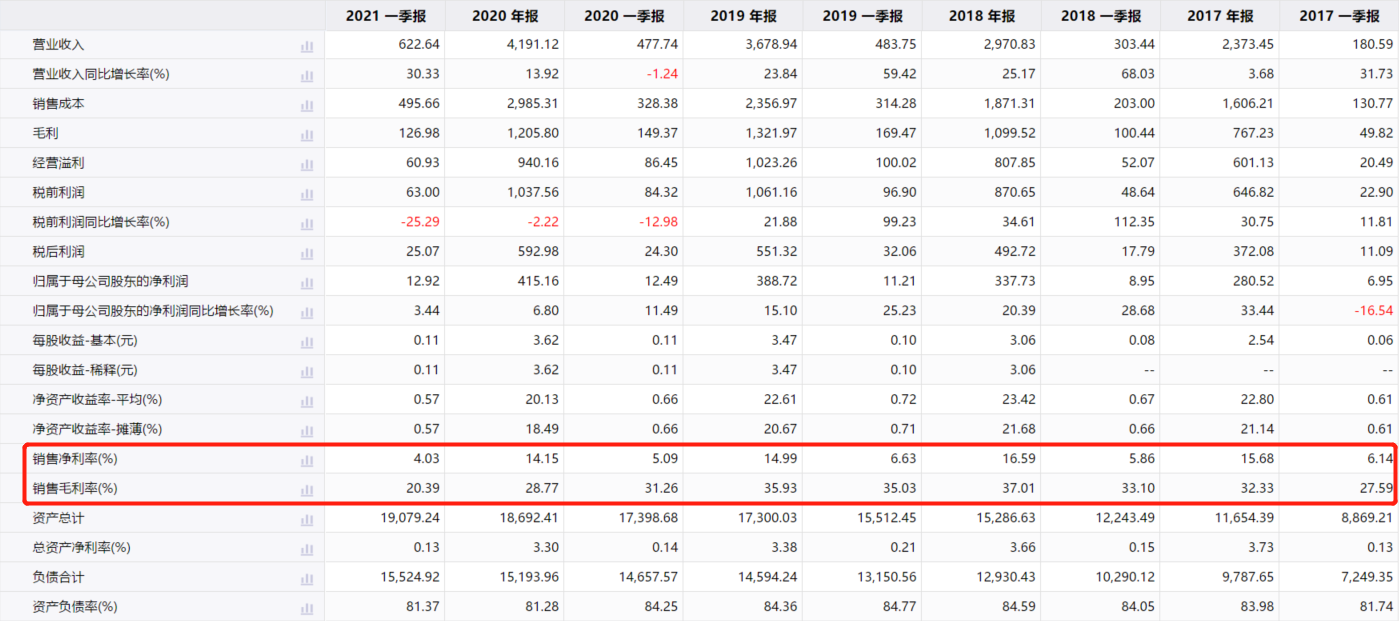Select the 2017 一季报 column header

(1339, 16)
